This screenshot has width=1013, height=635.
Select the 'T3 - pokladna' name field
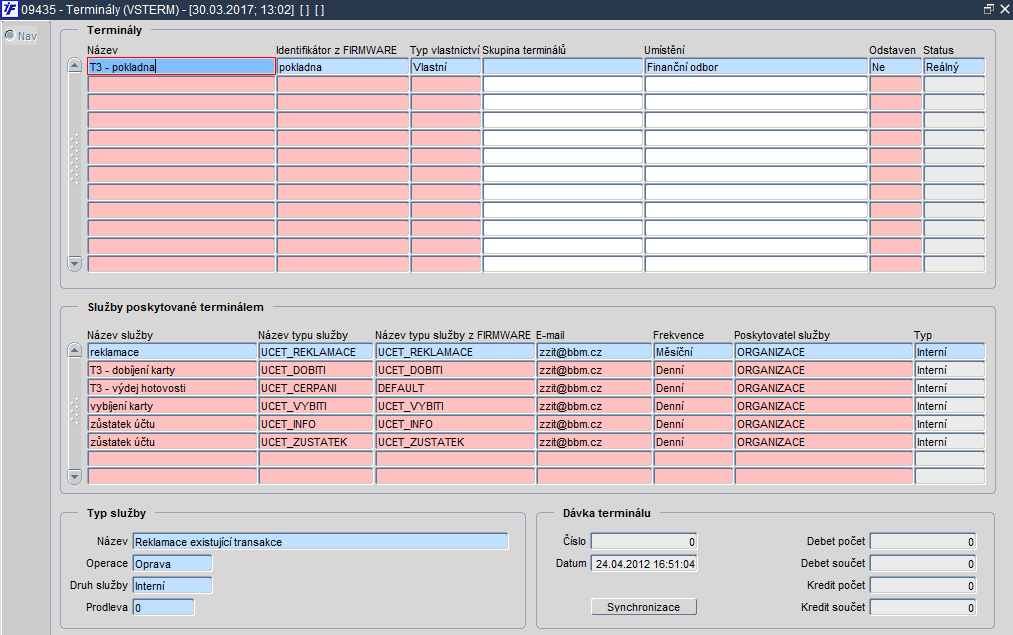tap(182, 67)
